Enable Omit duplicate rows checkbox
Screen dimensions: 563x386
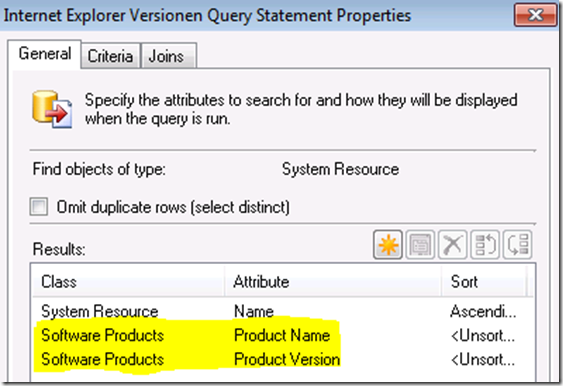tap(39, 206)
